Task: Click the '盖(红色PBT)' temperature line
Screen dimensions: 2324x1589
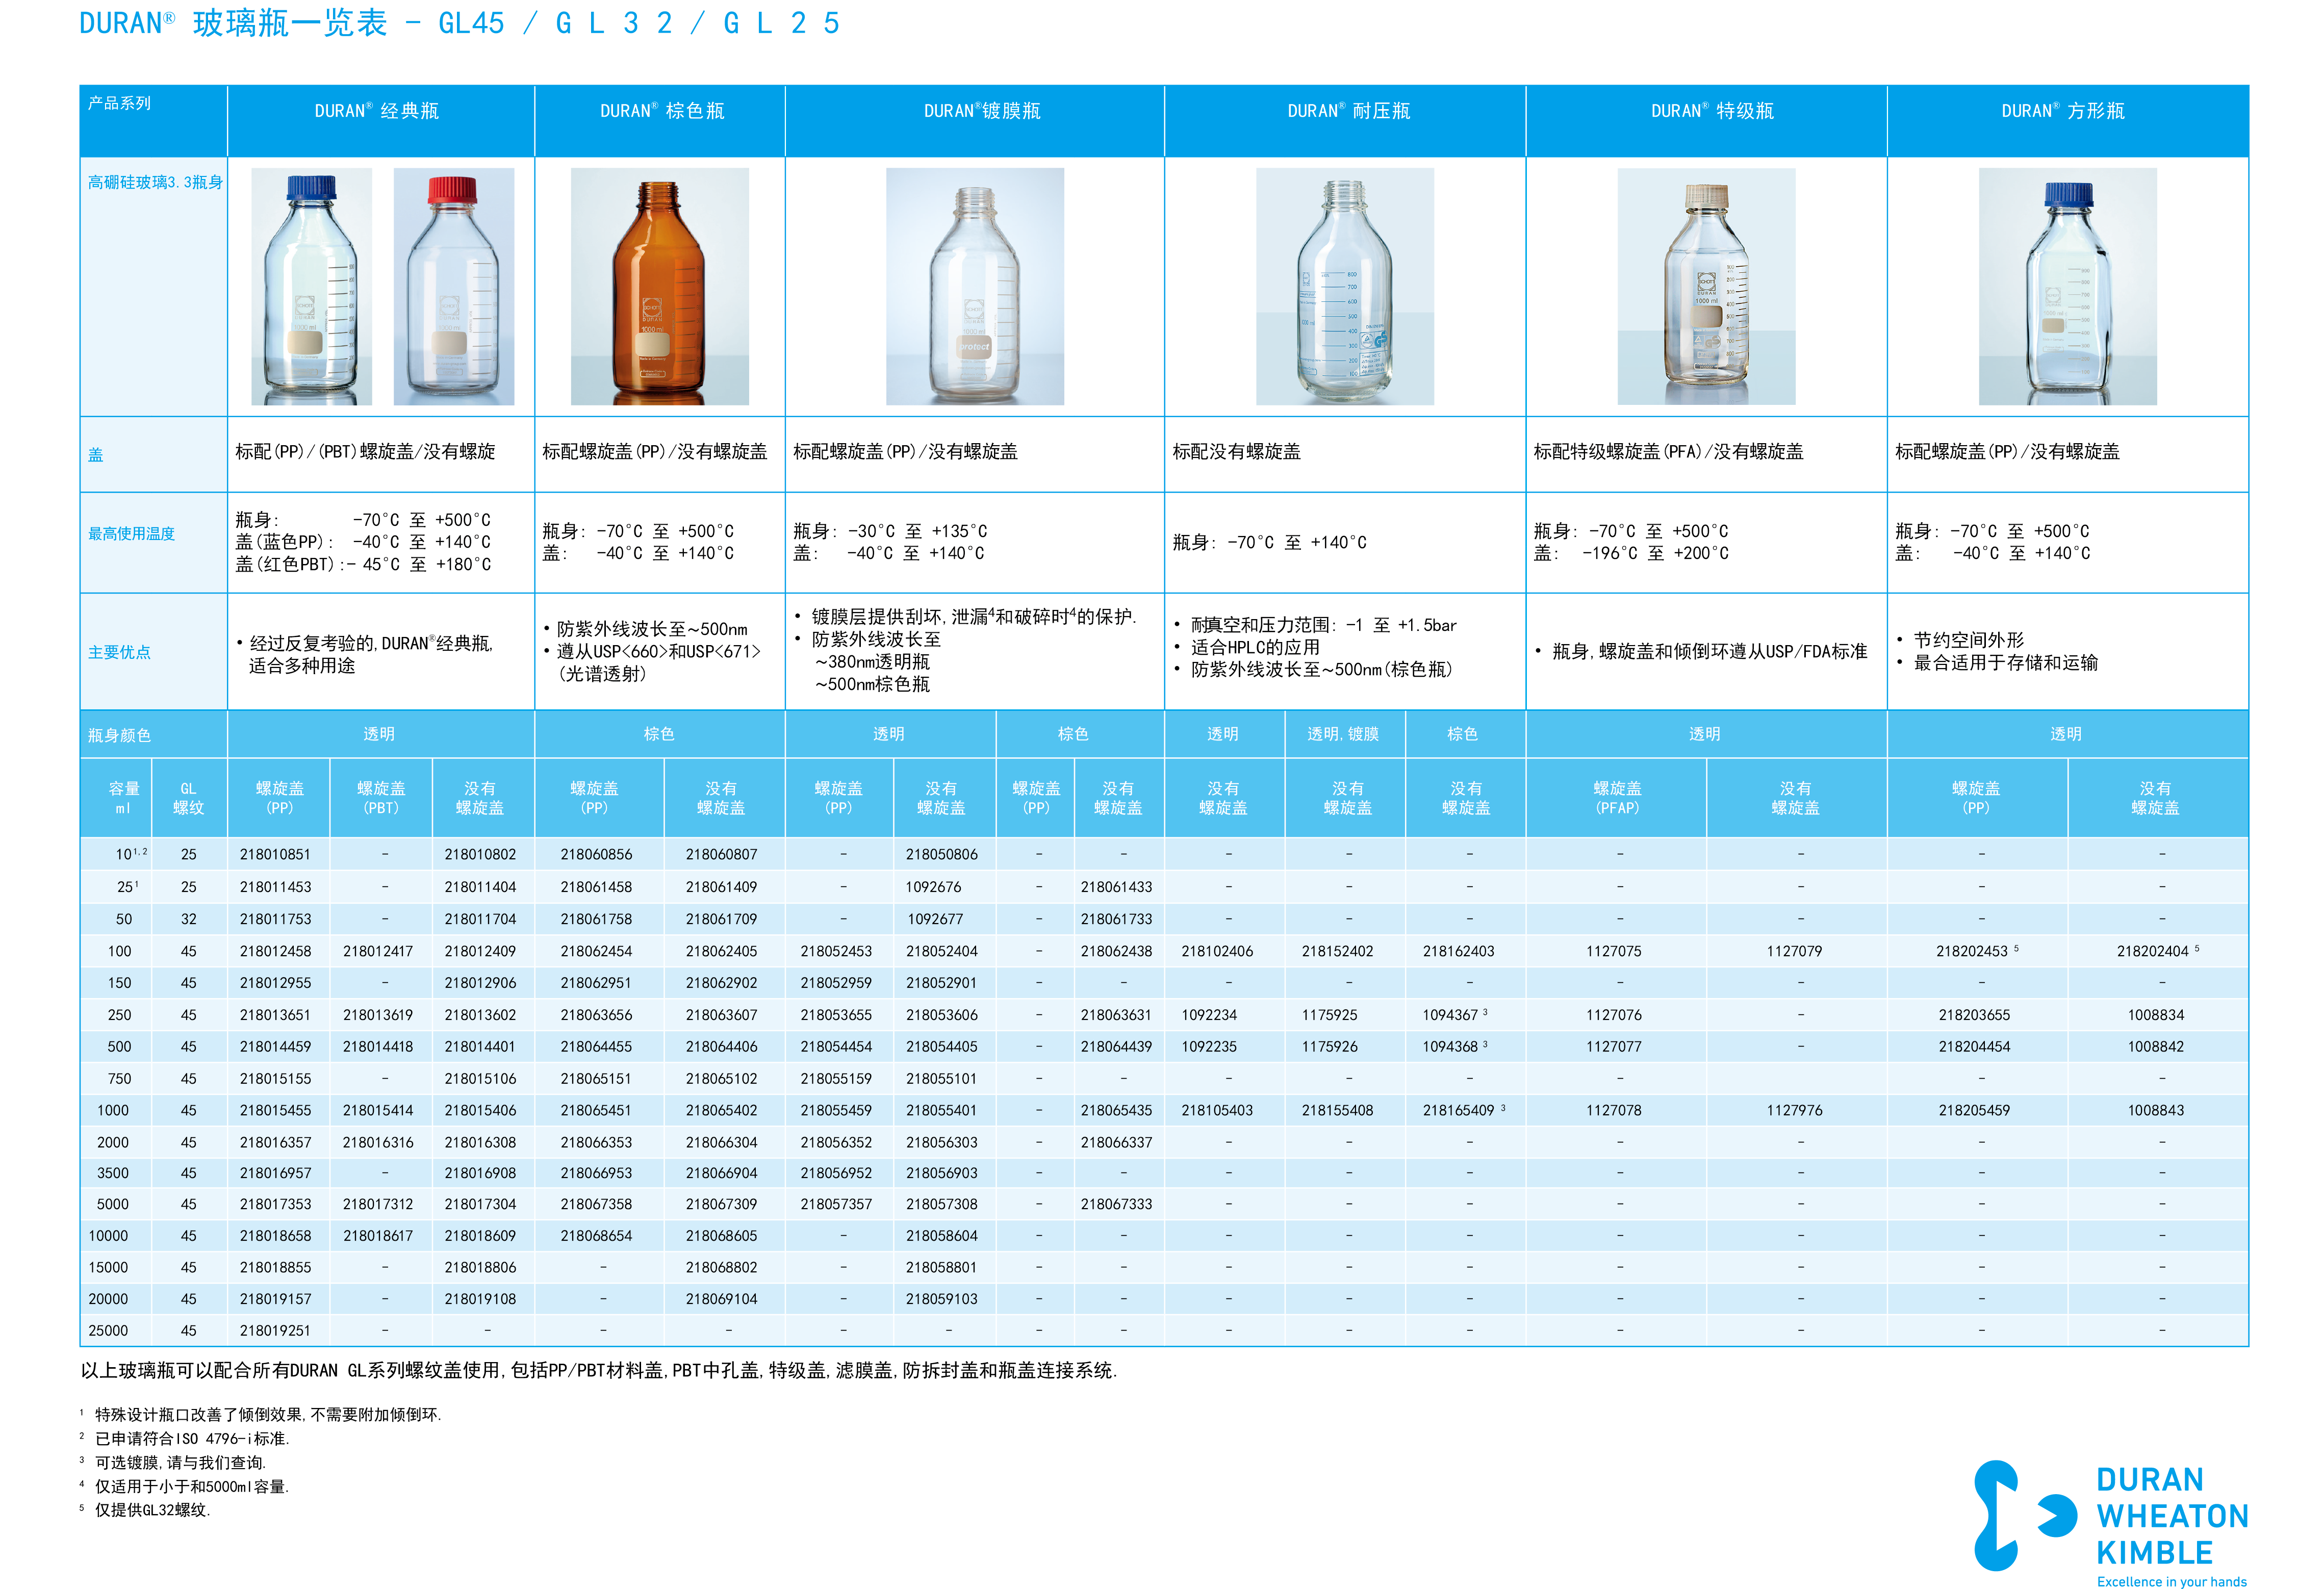Action: pyautogui.click(x=363, y=565)
